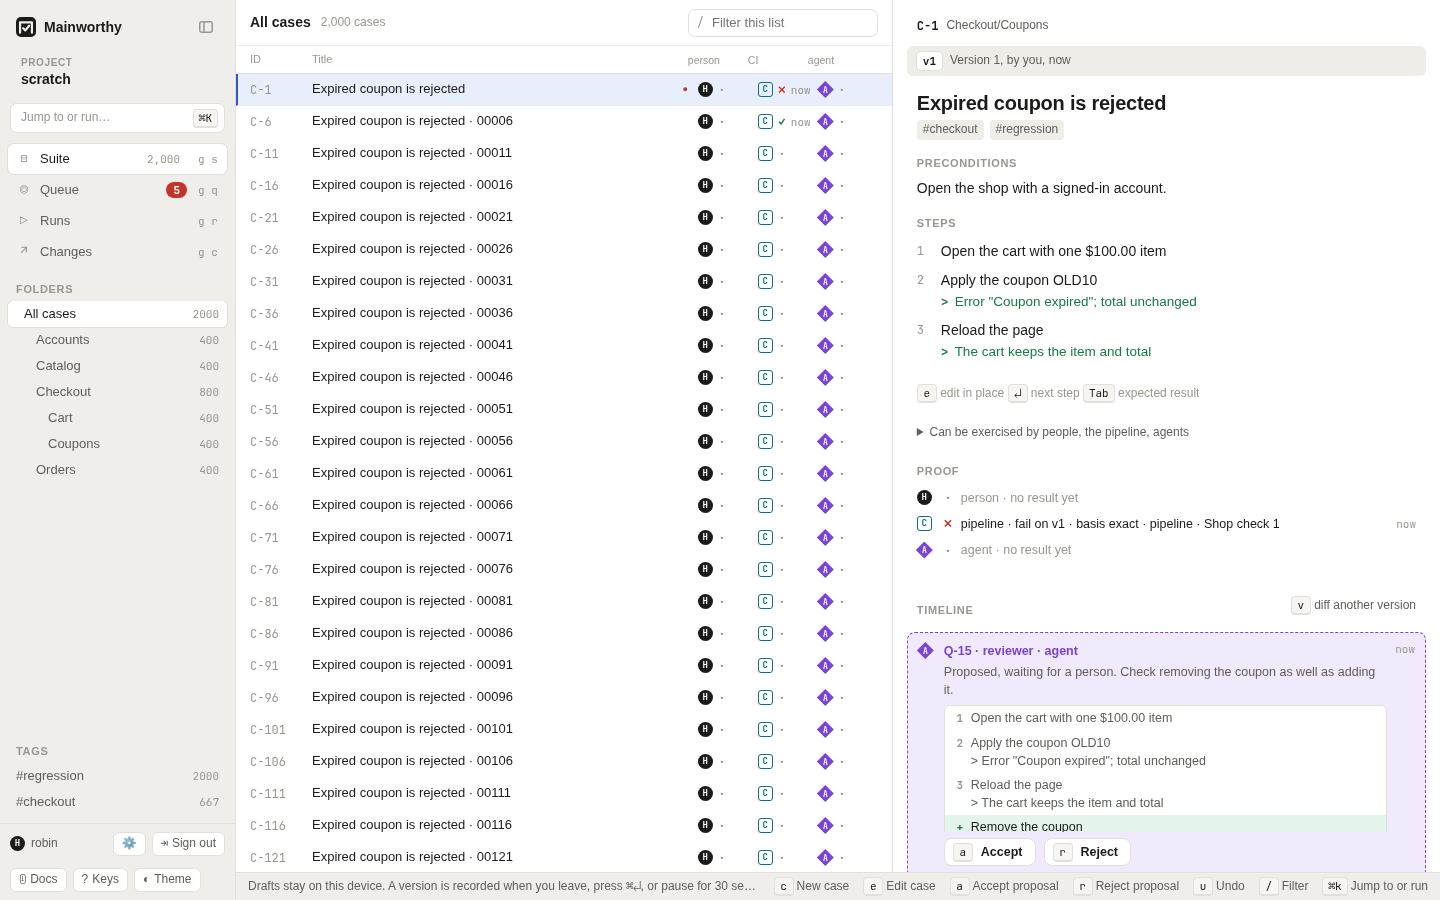Go to the Suite view
1440x900 pixels.
(118, 159)
